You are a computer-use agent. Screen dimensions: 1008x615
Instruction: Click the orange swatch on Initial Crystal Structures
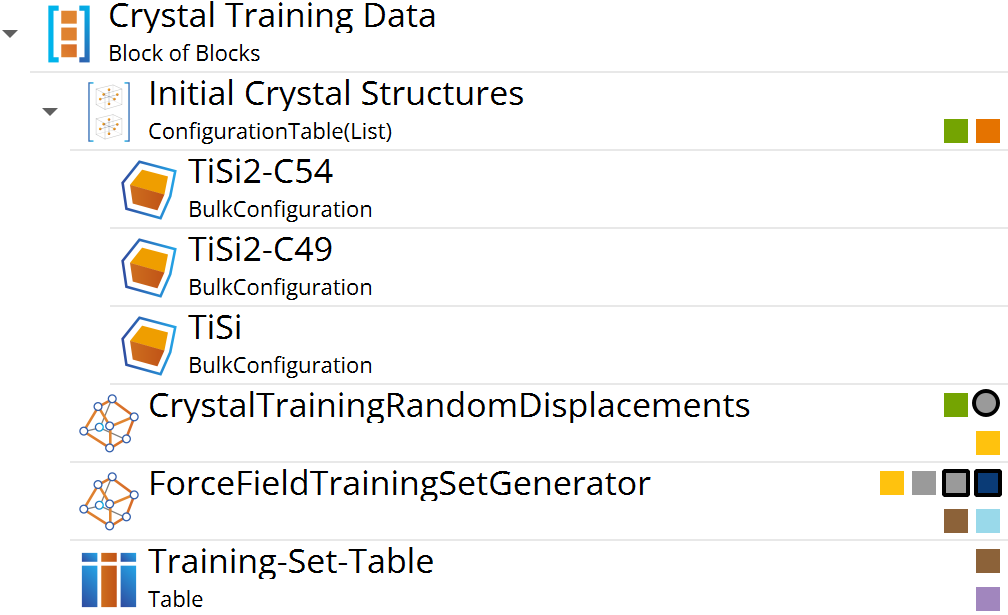click(988, 131)
